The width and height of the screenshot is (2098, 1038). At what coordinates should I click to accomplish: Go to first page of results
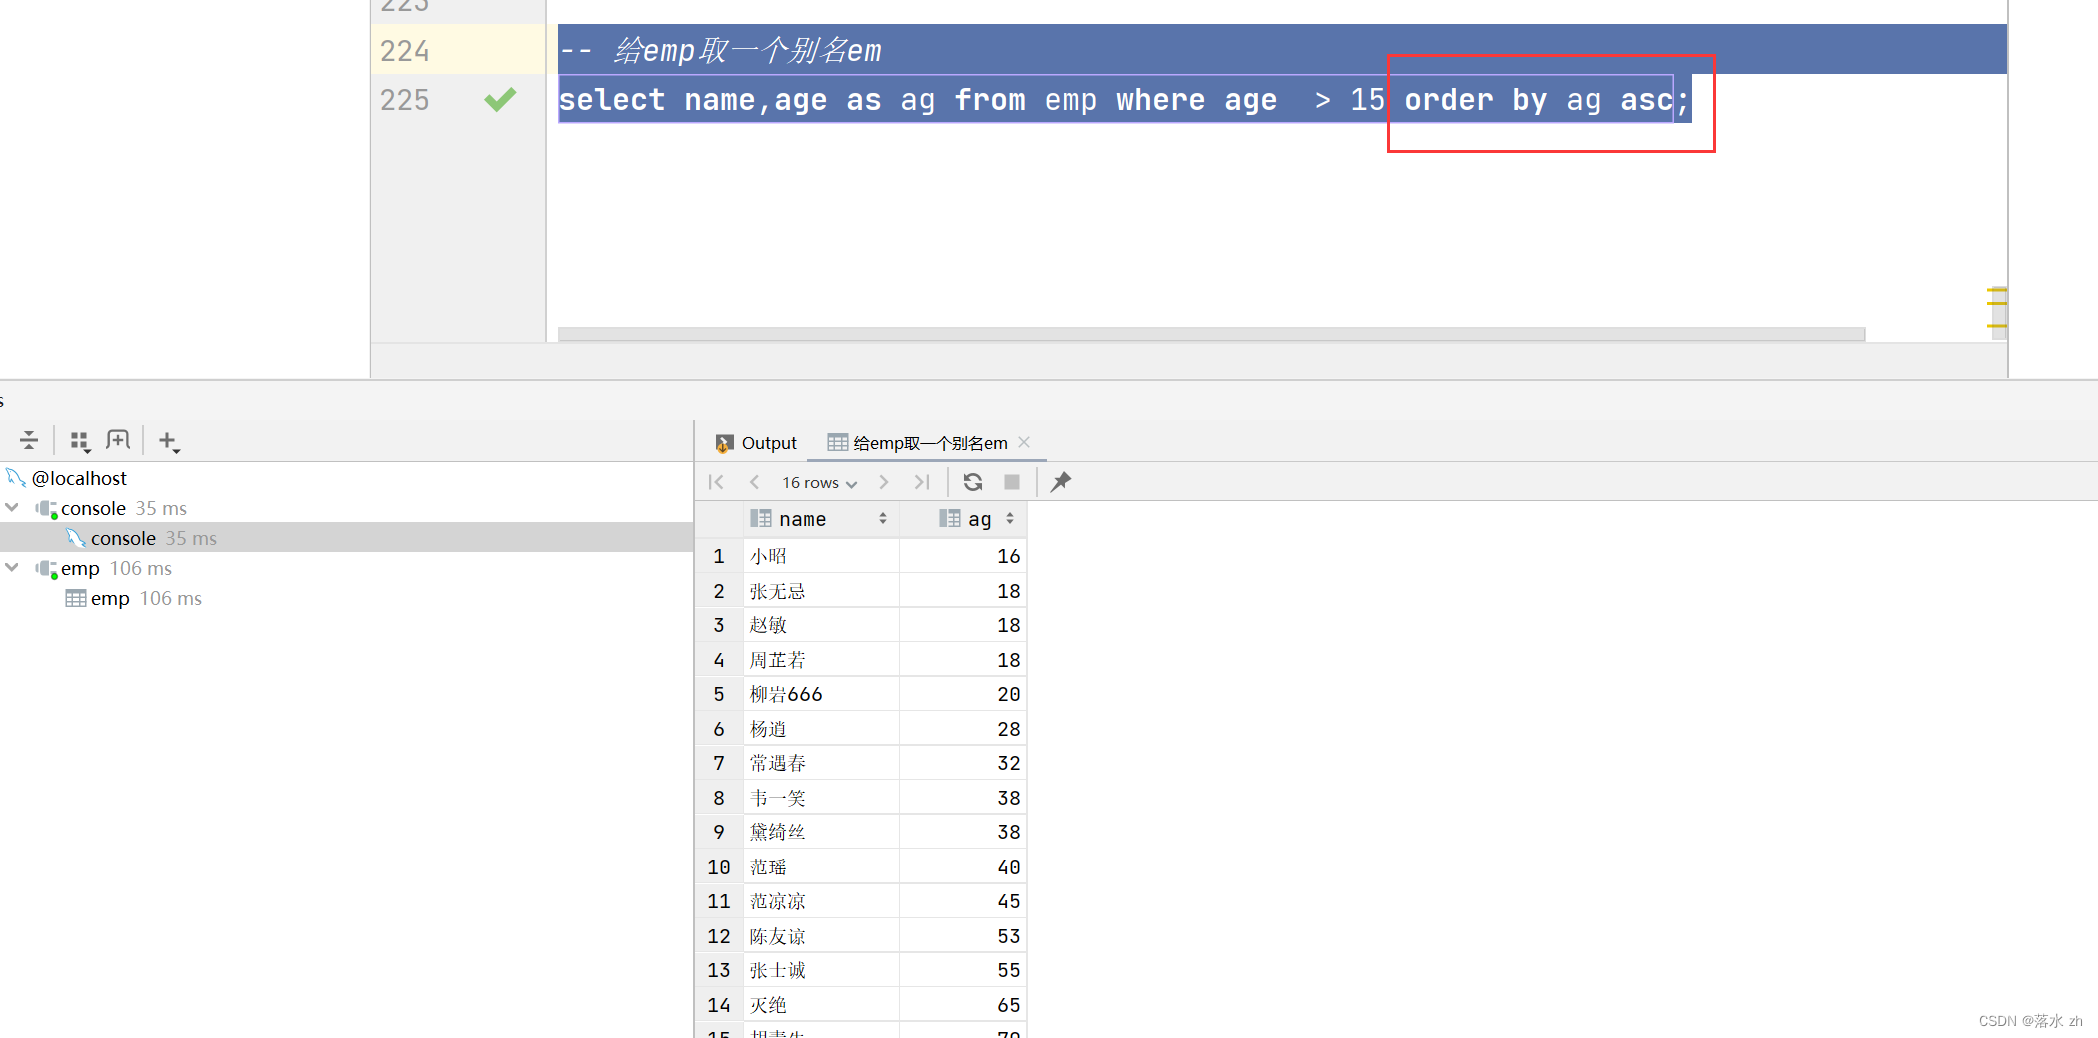tap(716, 482)
